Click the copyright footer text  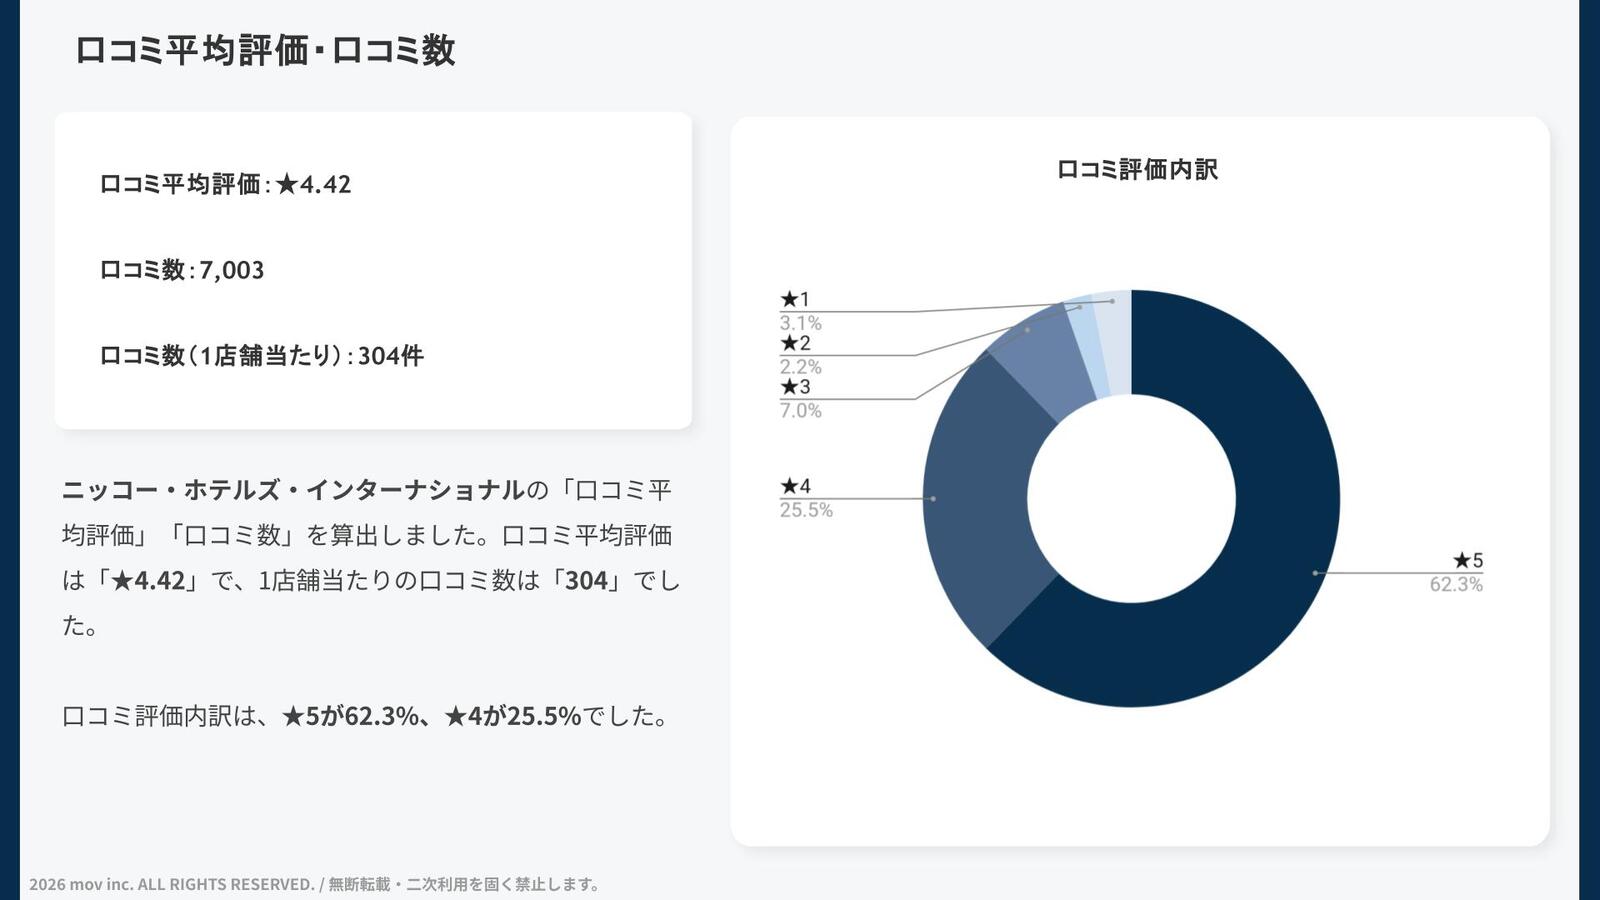314,884
